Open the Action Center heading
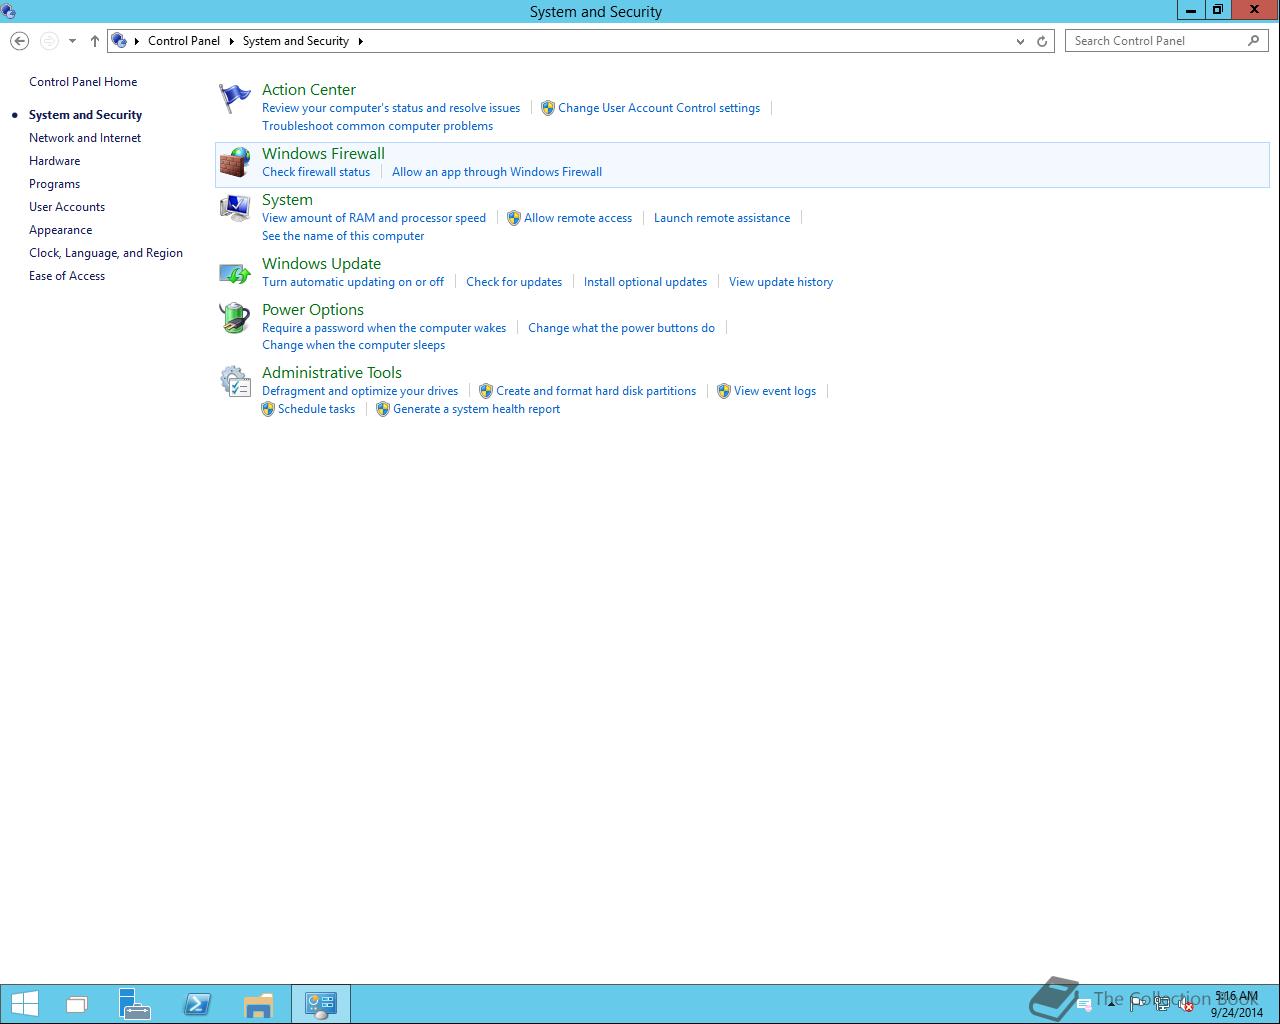 pos(309,90)
